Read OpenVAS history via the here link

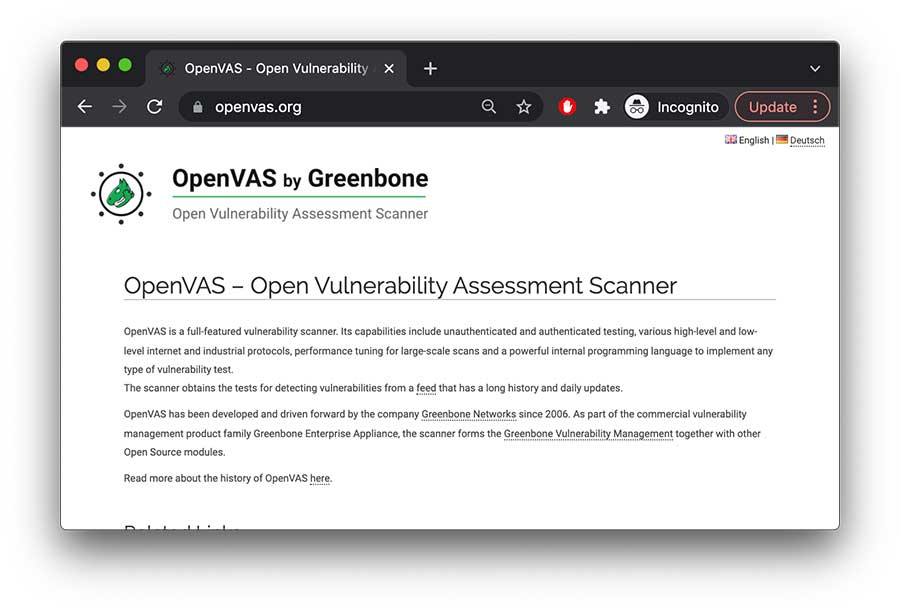pyautogui.click(x=320, y=478)
